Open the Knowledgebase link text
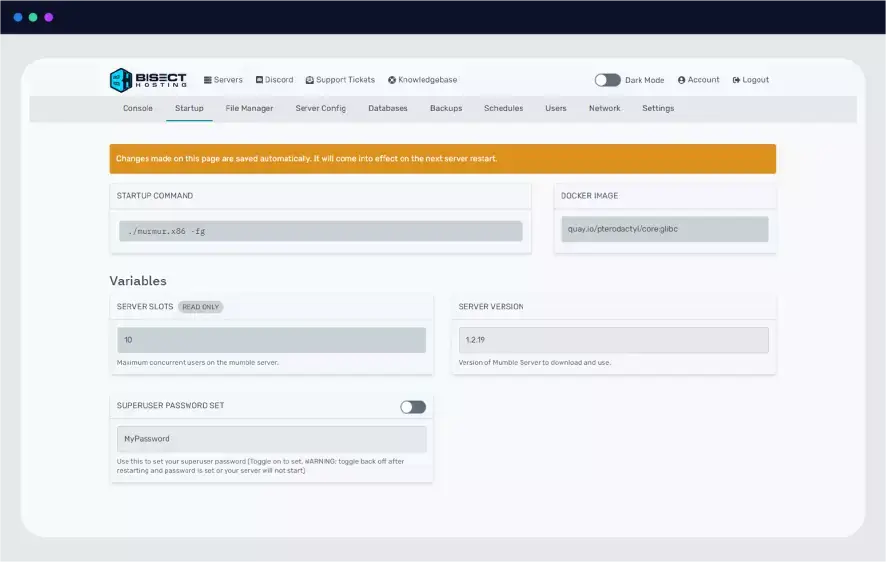This screenshot has width=886, height=562. pyautogui.click(x=428, y=80)
